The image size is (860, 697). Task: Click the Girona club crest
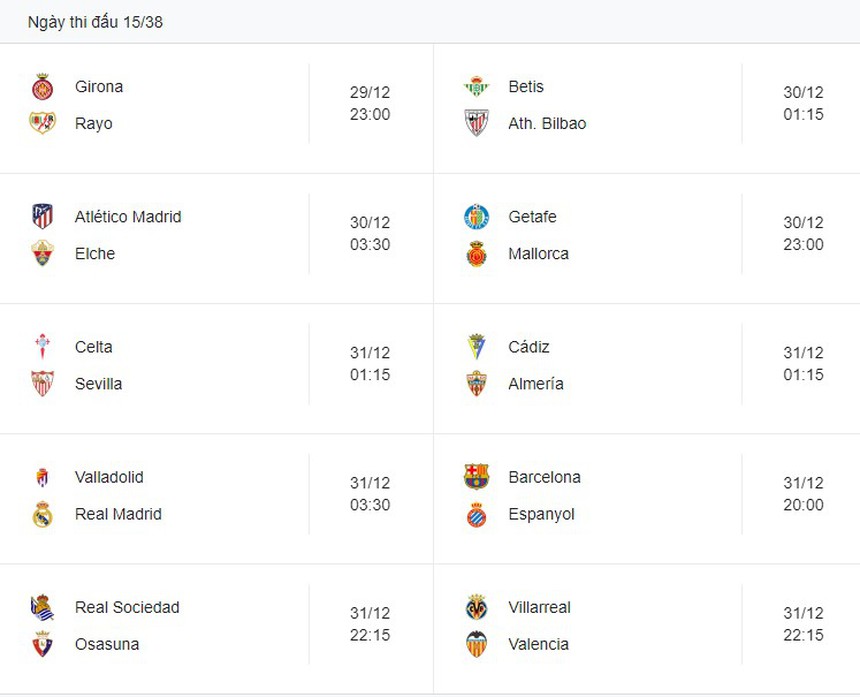(42, 87)
